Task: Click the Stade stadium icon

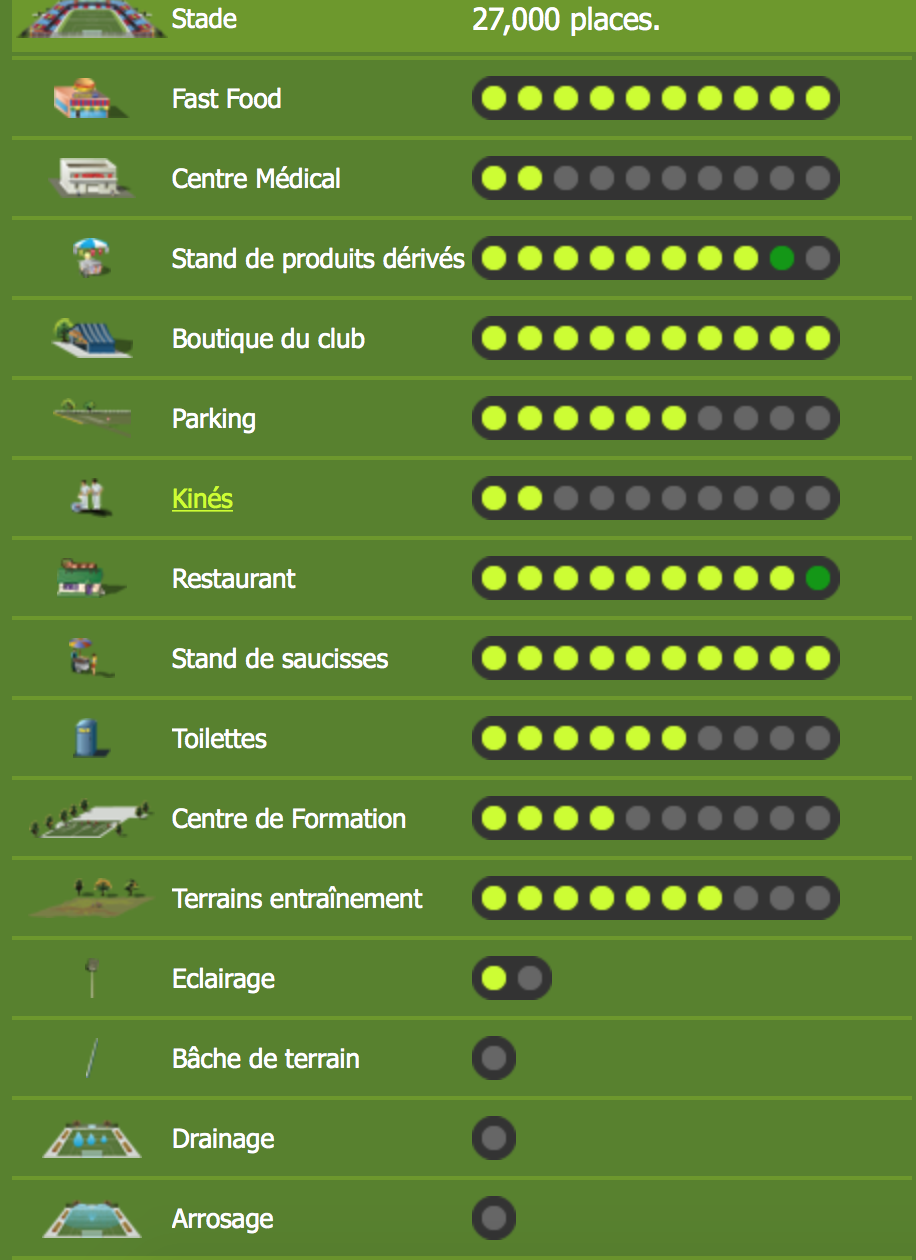Action: point(90,19)
